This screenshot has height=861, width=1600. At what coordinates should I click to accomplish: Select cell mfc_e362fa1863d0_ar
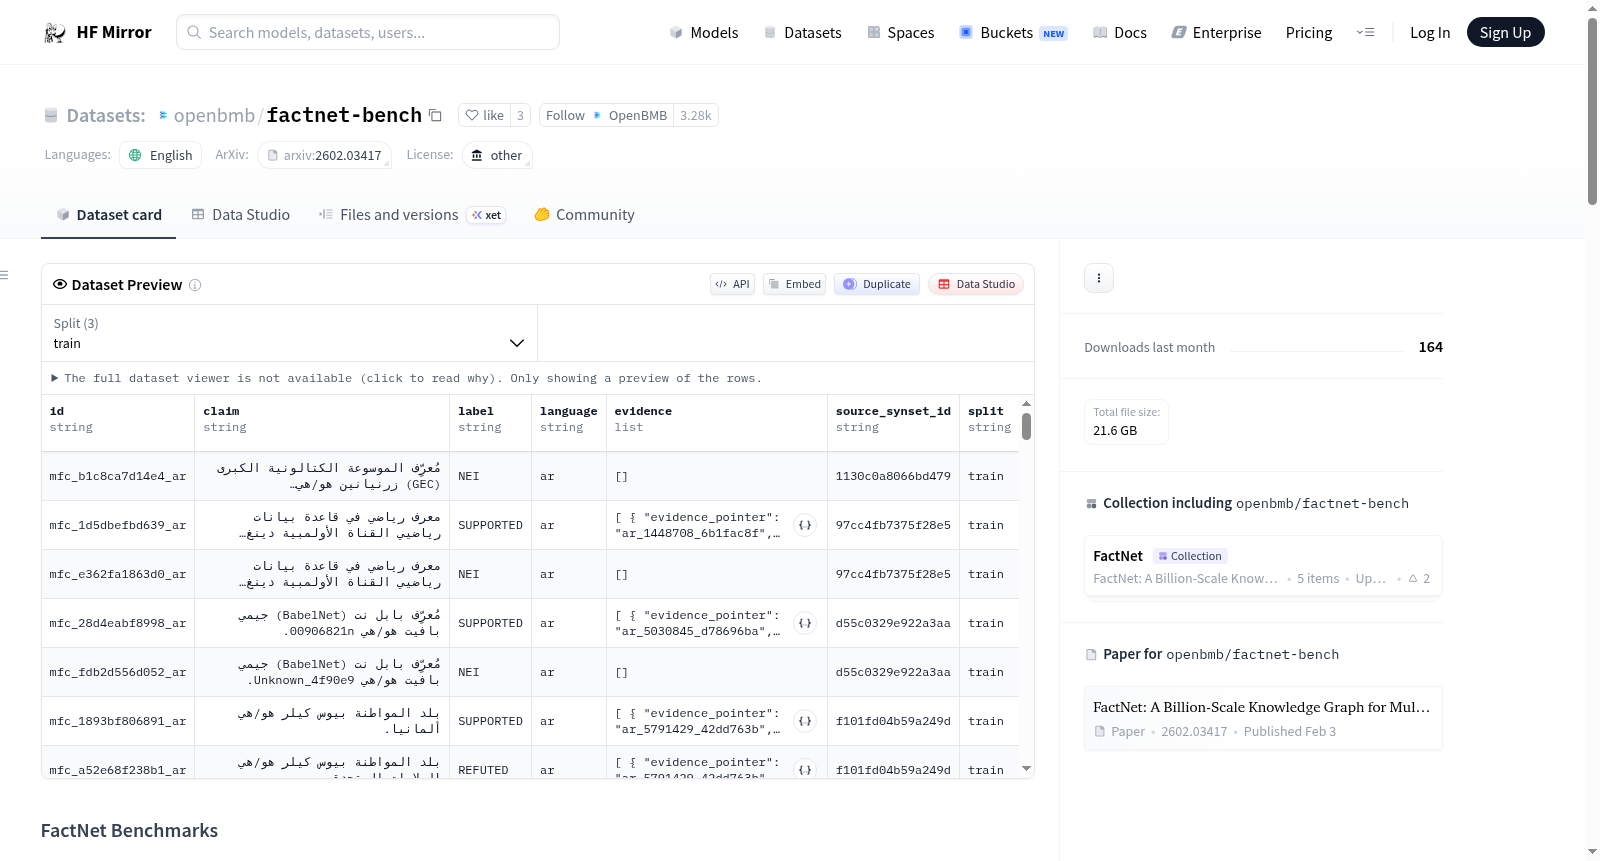point(118,574)
